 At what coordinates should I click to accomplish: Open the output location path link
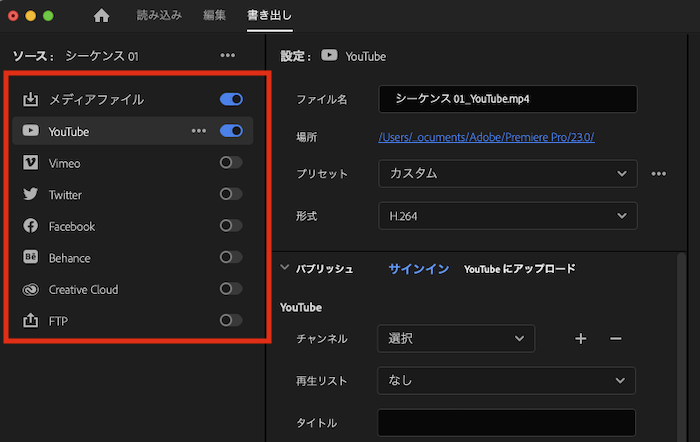pos(486,137)
